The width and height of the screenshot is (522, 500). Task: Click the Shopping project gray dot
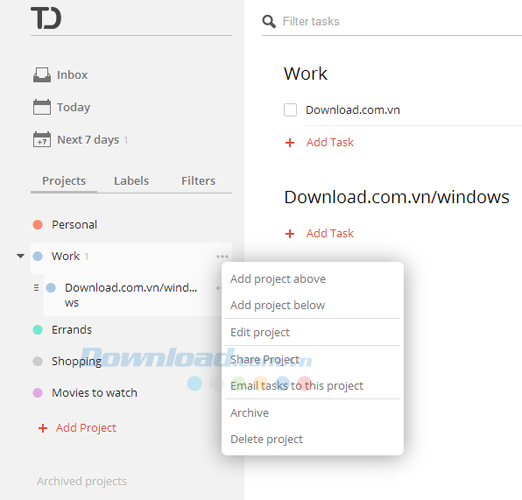point(38,361)
